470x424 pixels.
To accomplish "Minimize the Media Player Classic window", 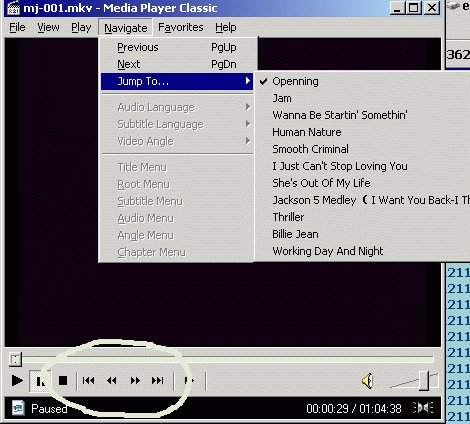I will pyautogui.click(x=397, y=8).
